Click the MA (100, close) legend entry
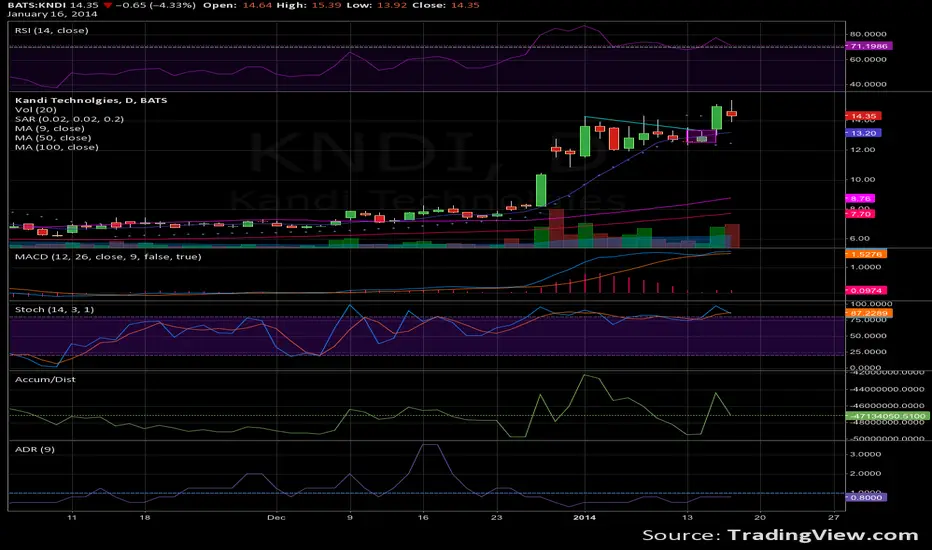 tap(56, 147)
